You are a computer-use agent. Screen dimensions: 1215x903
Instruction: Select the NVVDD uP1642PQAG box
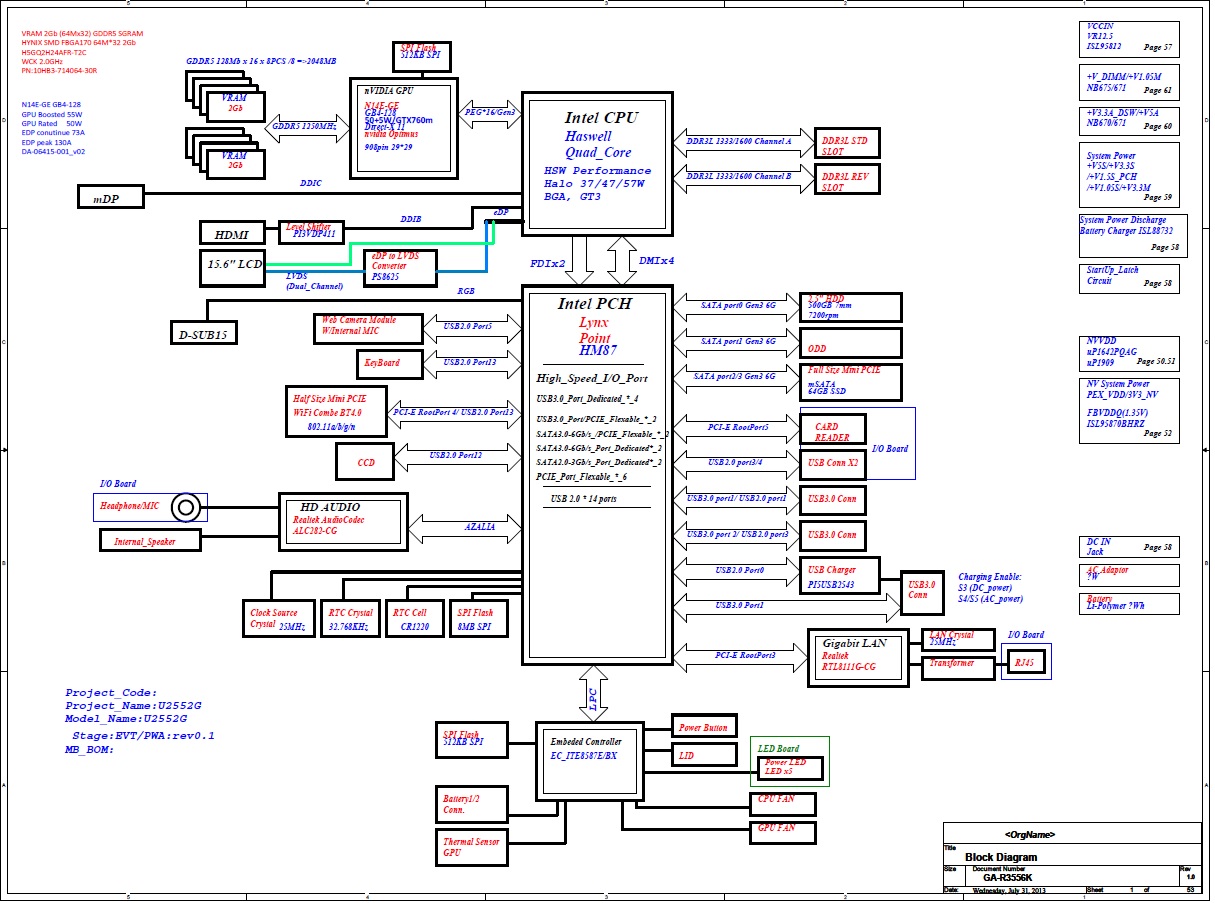click(1129, 353)
